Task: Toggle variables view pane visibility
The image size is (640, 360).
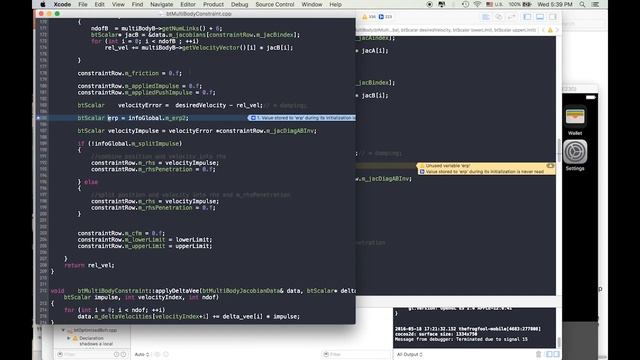Action: click(x=549, y=354)
